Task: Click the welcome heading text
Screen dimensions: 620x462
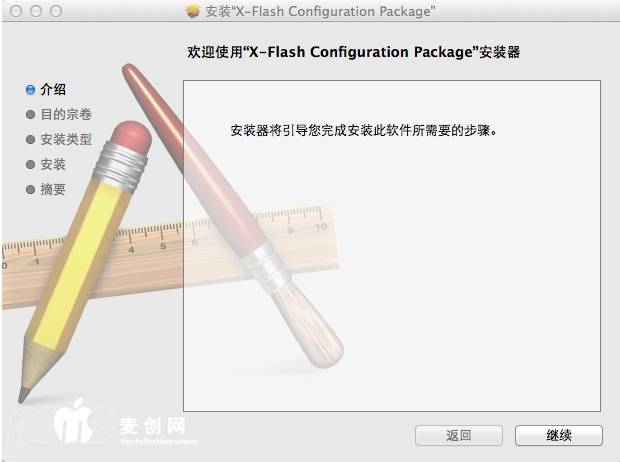Action: 353,52
